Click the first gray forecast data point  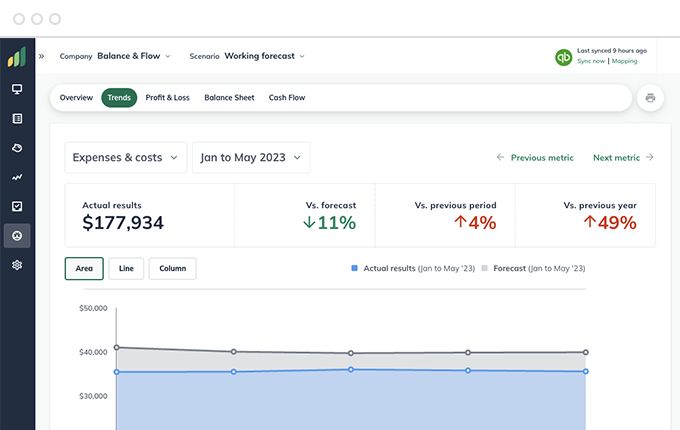[116, 347]
